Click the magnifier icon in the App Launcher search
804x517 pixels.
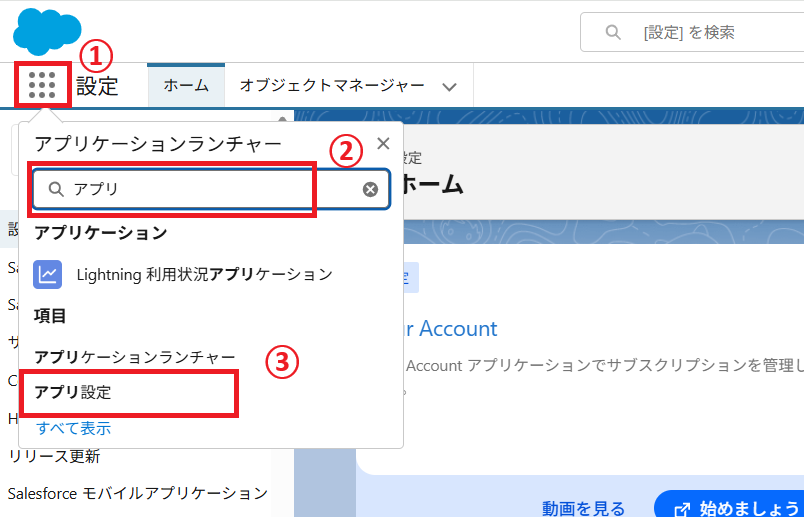coord(56,189)
